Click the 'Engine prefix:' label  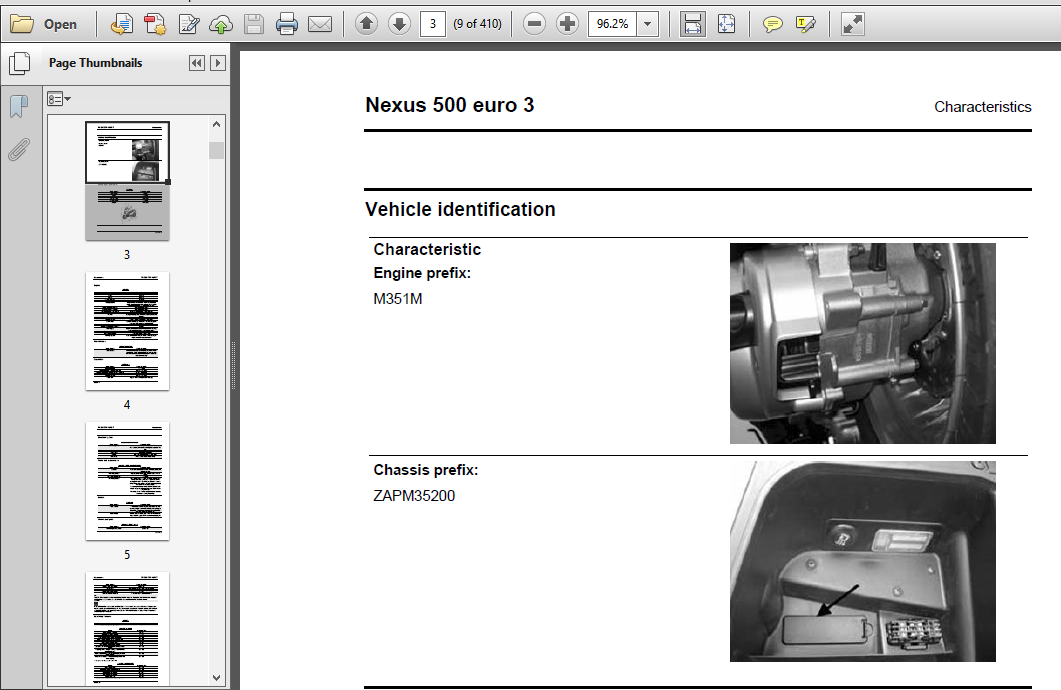point(422,273)
